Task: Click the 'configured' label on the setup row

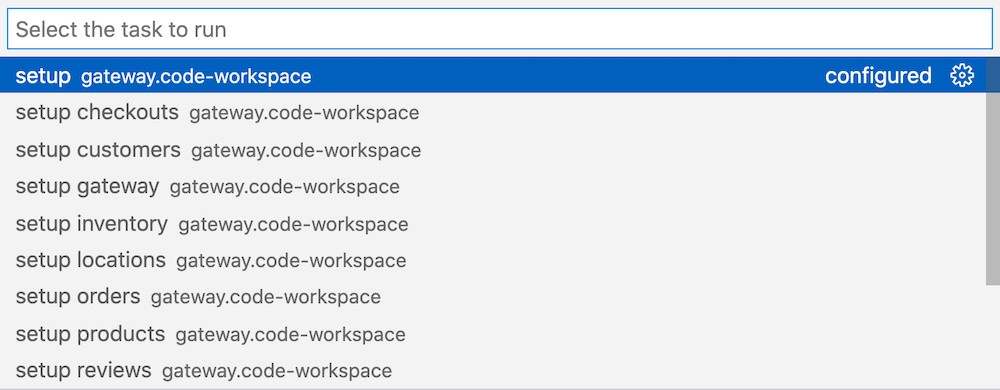Action: tap(878, 76)
